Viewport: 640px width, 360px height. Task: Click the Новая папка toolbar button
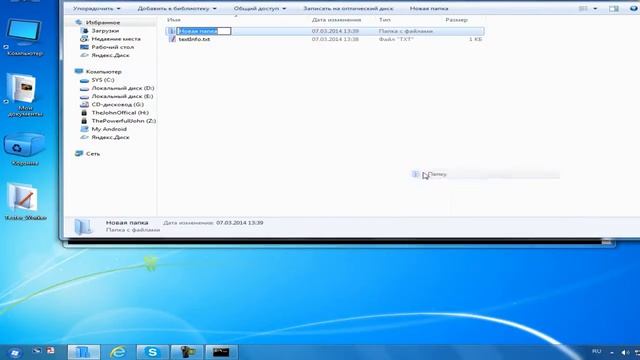[429, 9]
